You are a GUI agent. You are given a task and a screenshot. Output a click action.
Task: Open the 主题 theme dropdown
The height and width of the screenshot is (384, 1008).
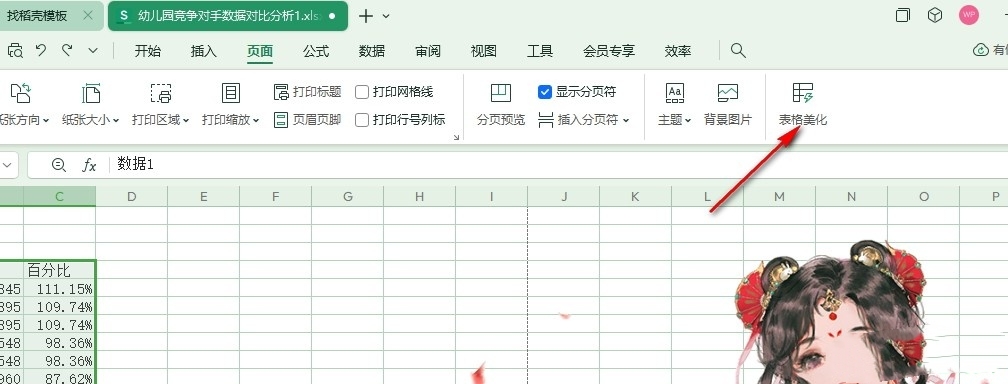pos(674,120)
